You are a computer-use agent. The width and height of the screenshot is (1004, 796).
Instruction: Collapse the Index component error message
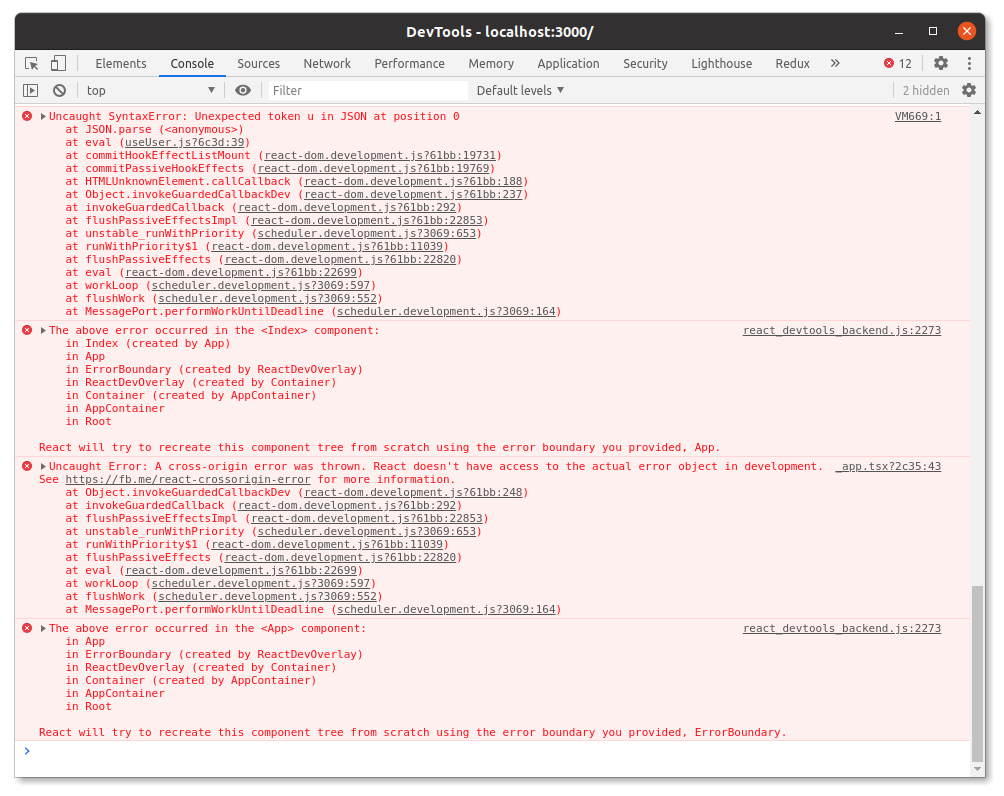pos(43,330)
